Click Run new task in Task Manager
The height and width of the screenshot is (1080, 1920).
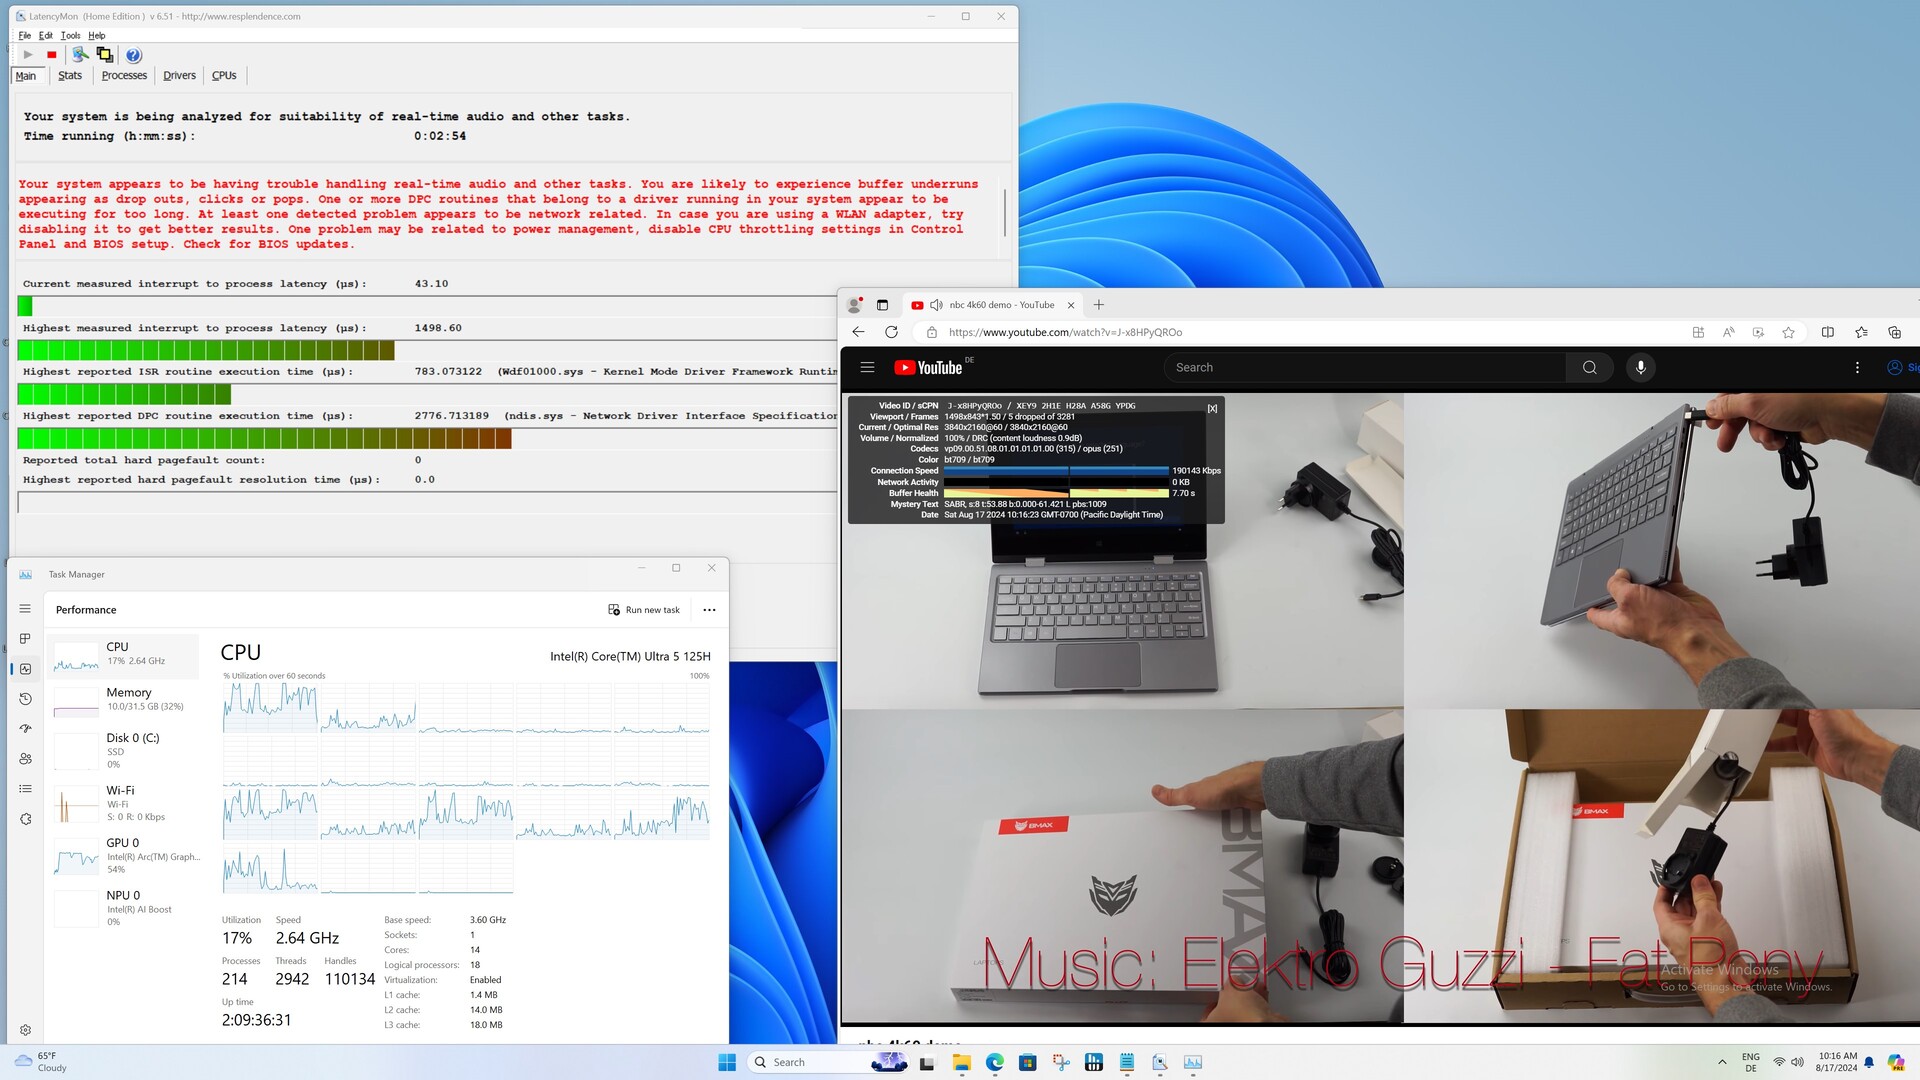[644, 610]
